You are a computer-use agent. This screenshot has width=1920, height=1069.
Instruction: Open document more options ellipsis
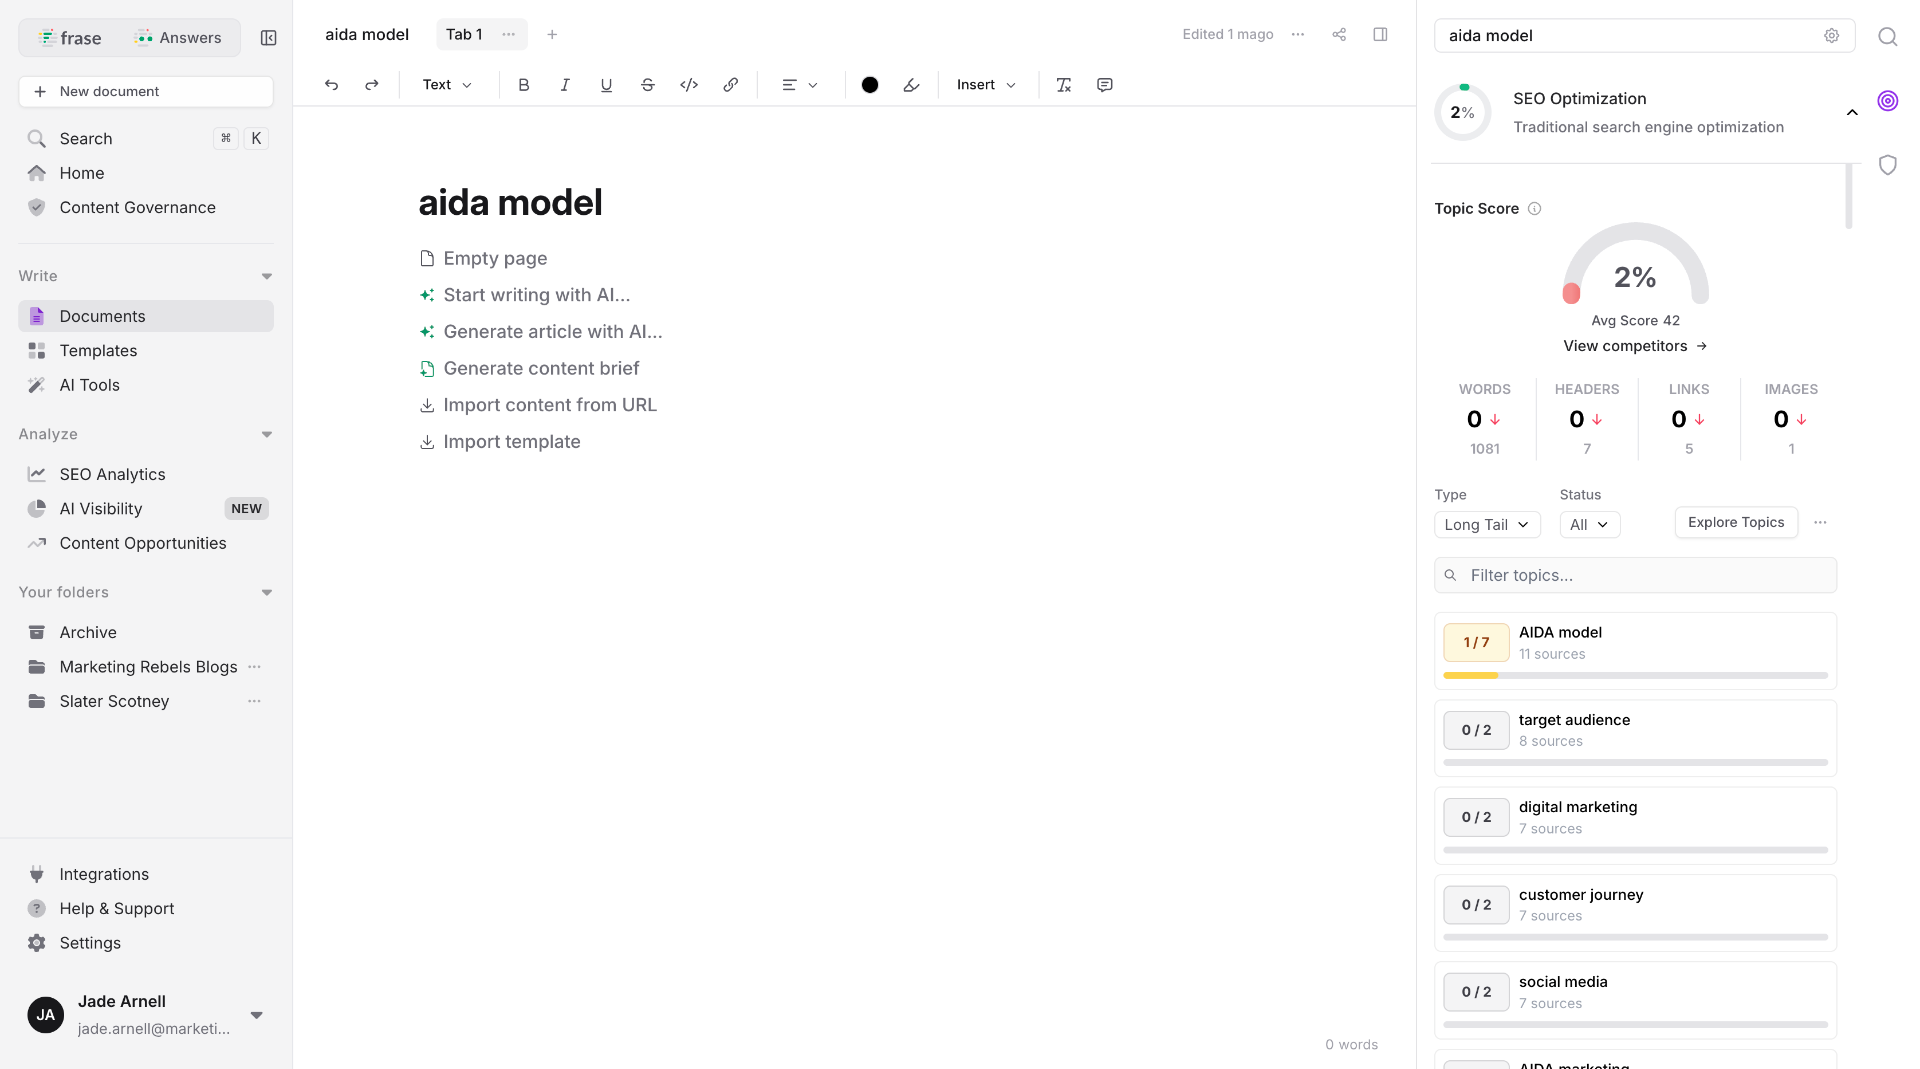tap(1298, 34)
